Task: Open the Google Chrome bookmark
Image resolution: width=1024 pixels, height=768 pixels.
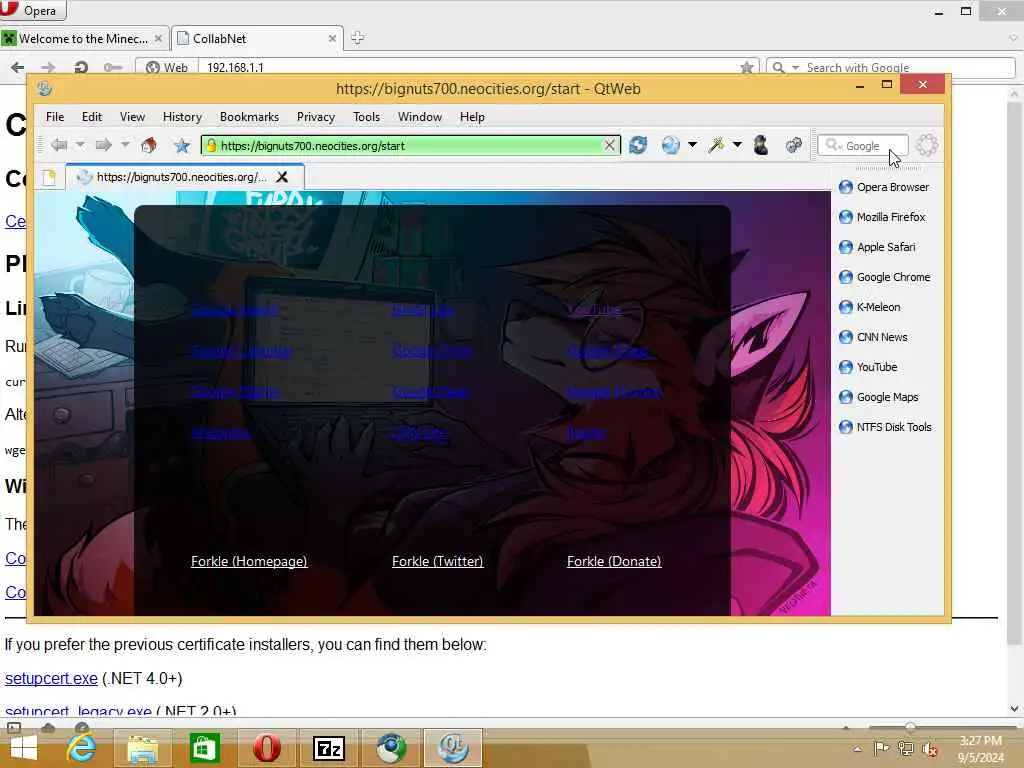Action: tap(885, 277)
